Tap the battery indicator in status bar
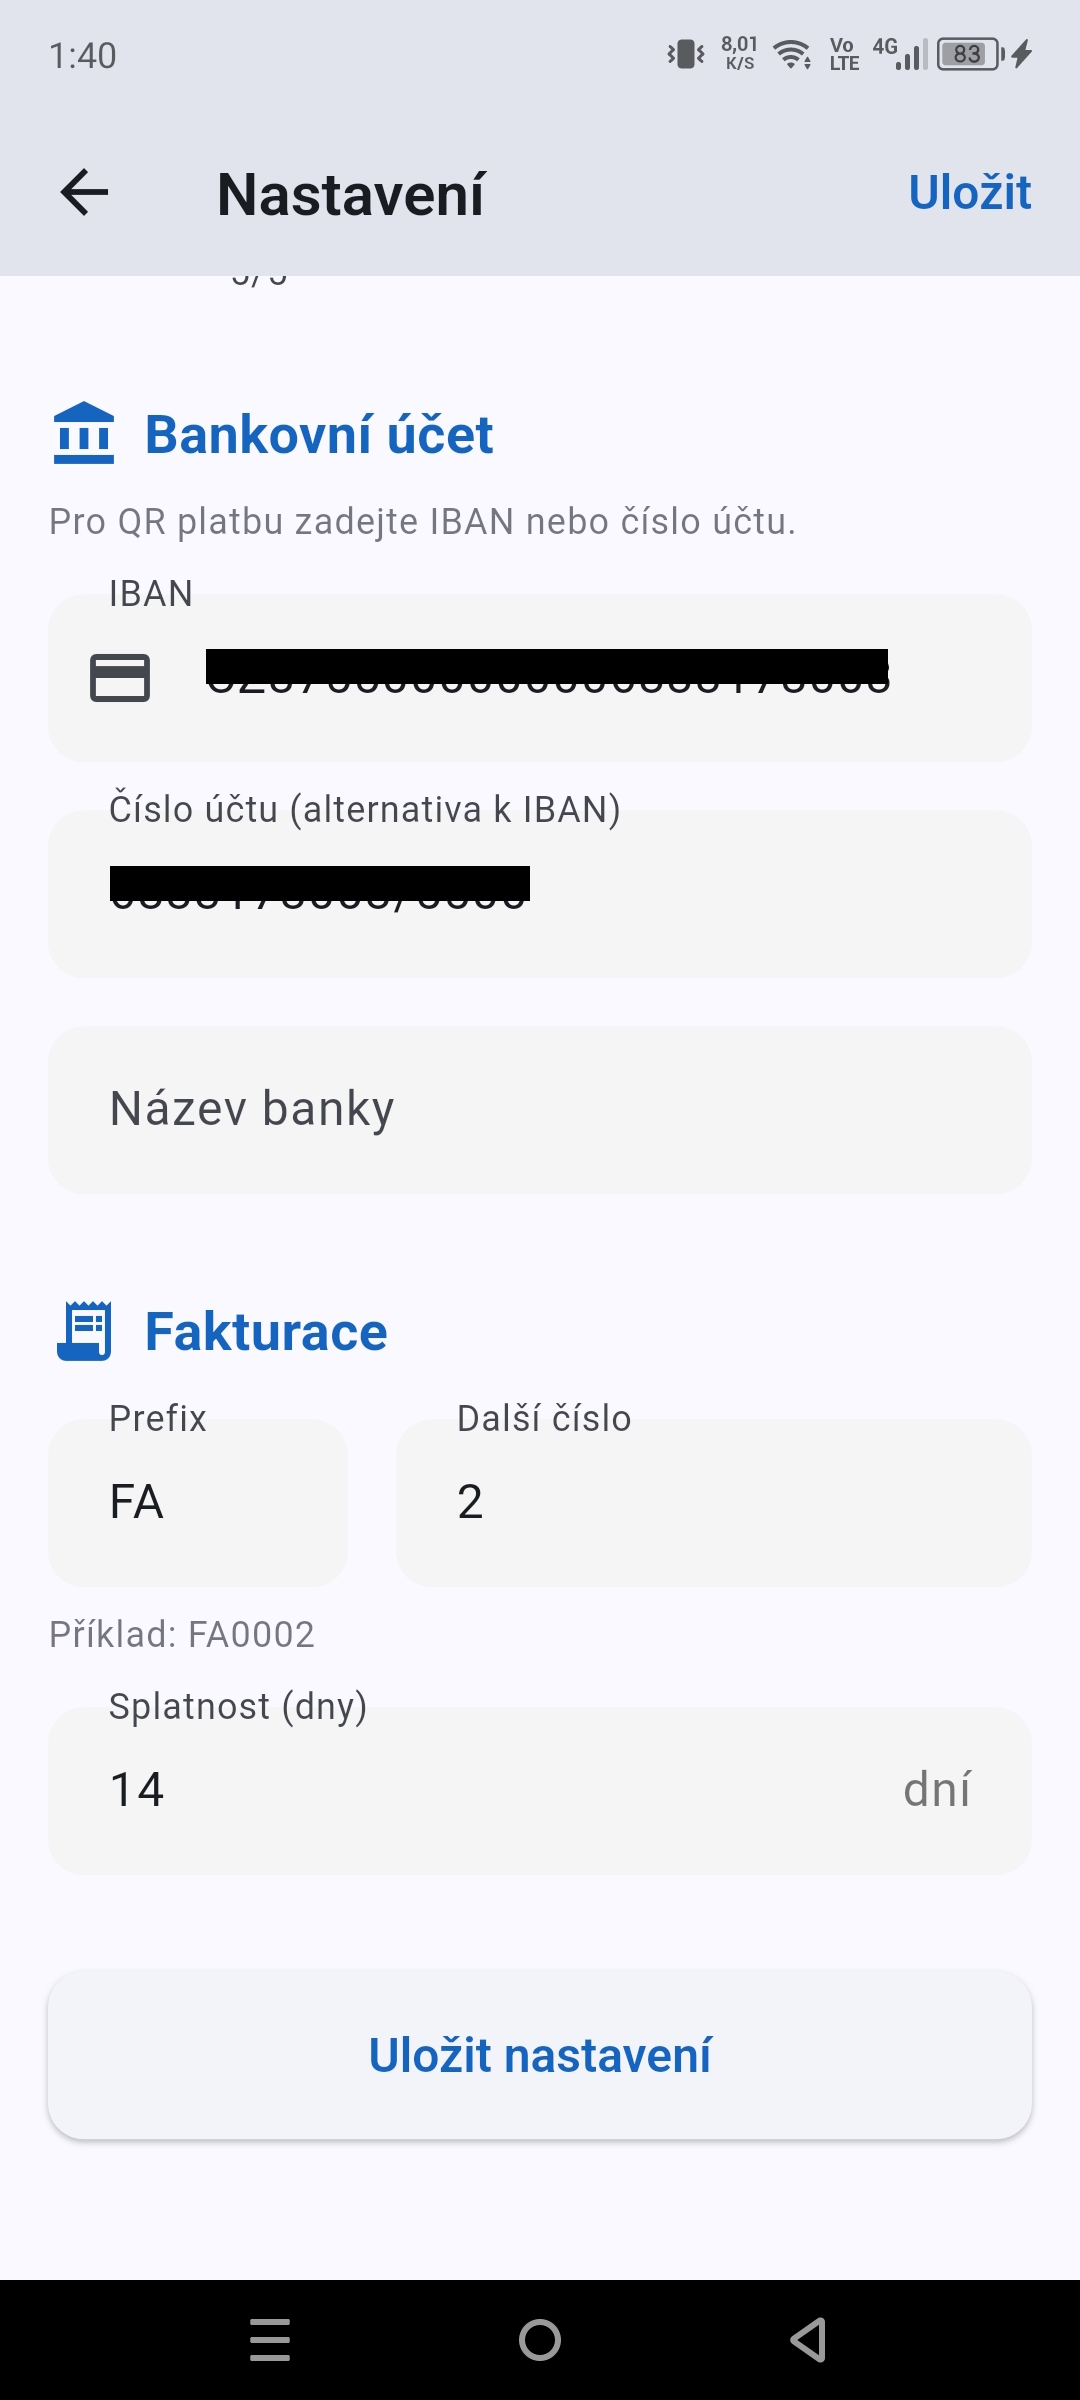This screenshot has width=1080, height=2400. click(x=968, y=54)
